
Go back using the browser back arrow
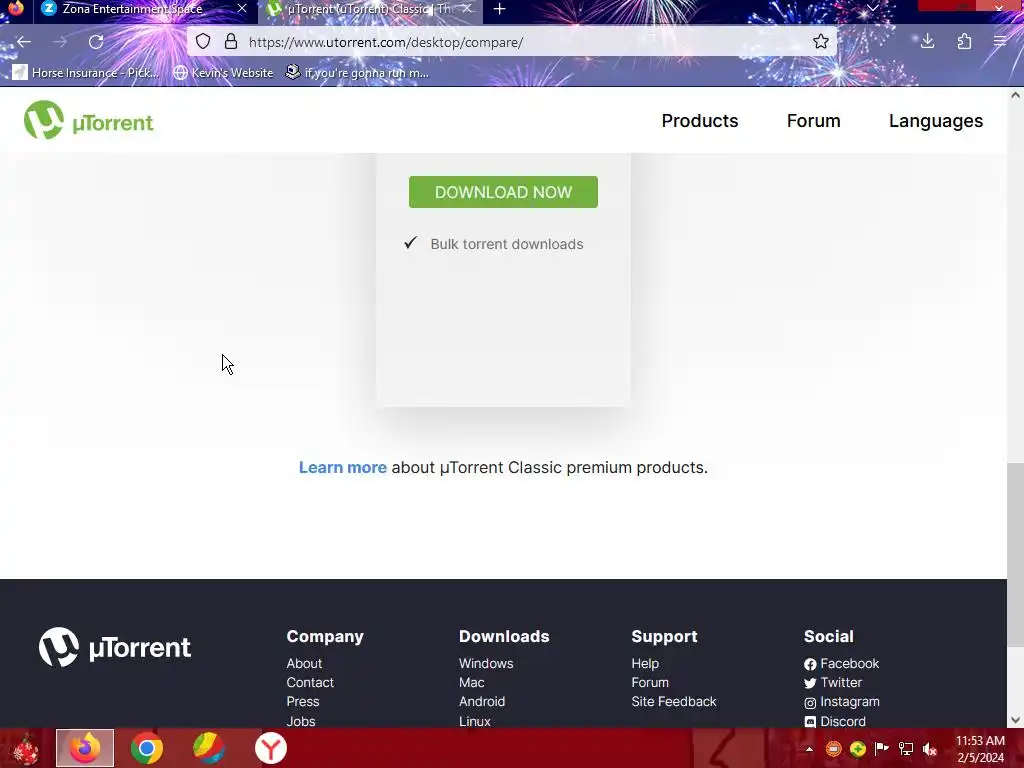tap(24, 42)
